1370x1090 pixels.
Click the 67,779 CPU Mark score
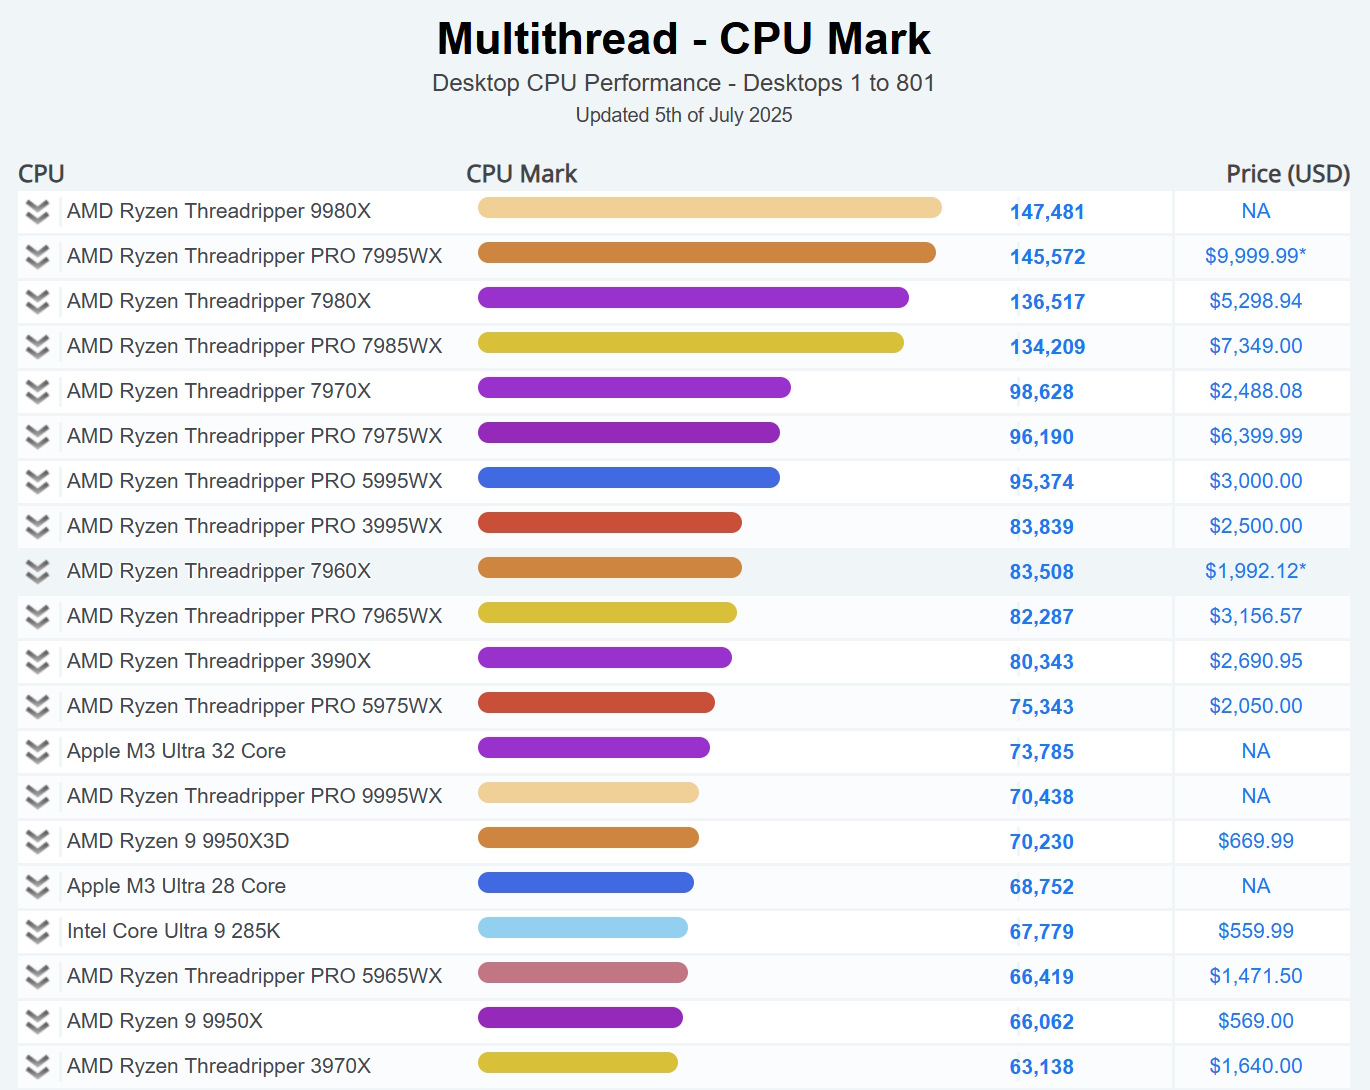1041,932
